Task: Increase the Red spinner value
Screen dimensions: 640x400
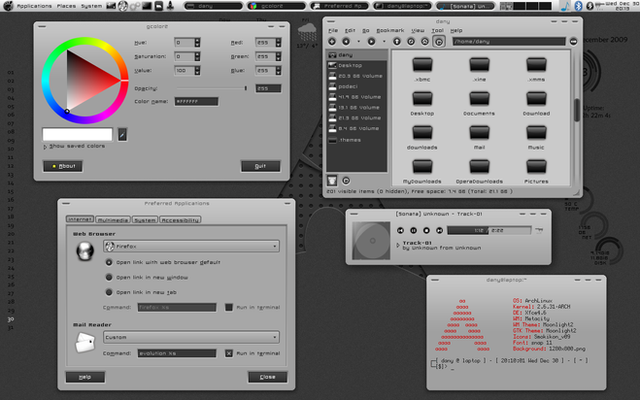Action: click(278, 40)
